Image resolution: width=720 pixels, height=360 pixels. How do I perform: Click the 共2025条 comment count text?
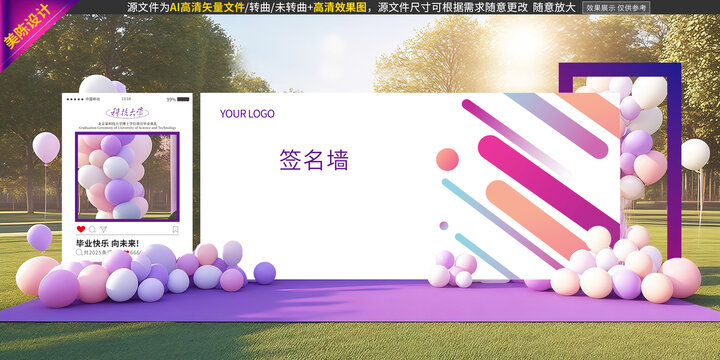pyautogui.click(x=97, y=253)
